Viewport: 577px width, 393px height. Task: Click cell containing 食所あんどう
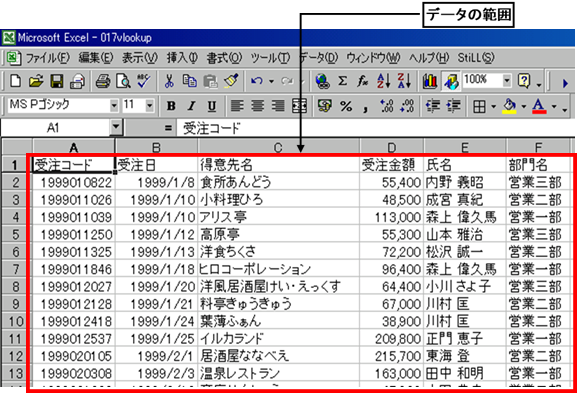(279, 182)
